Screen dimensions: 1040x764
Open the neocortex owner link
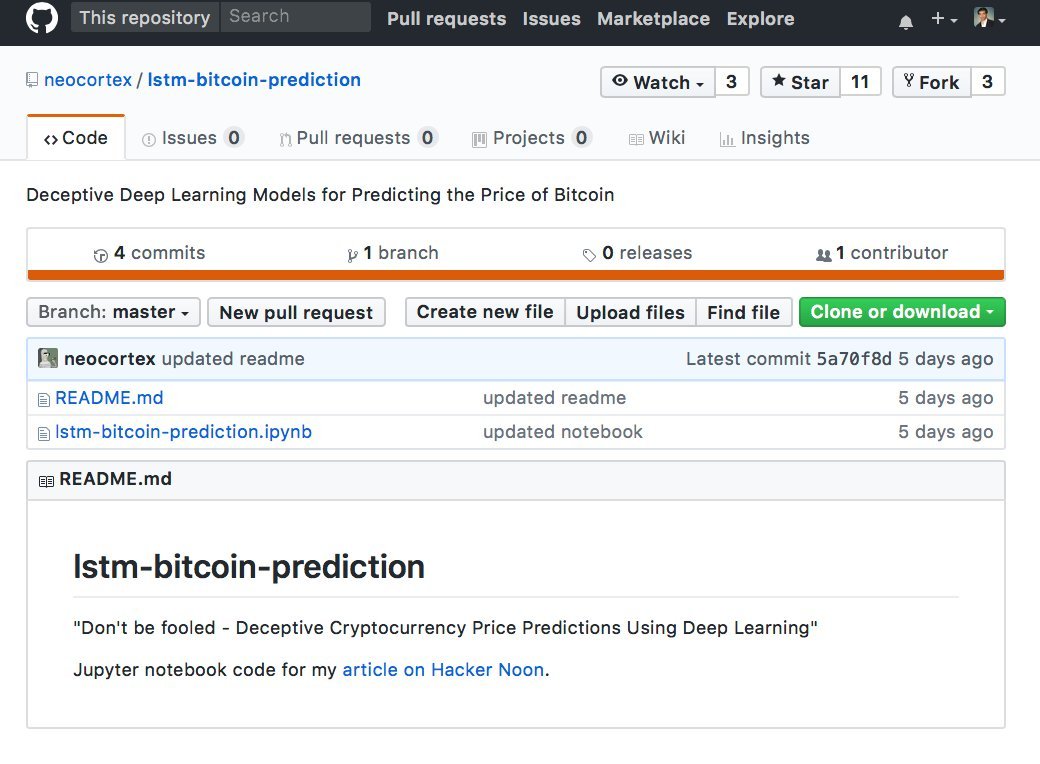coord(88,80)
